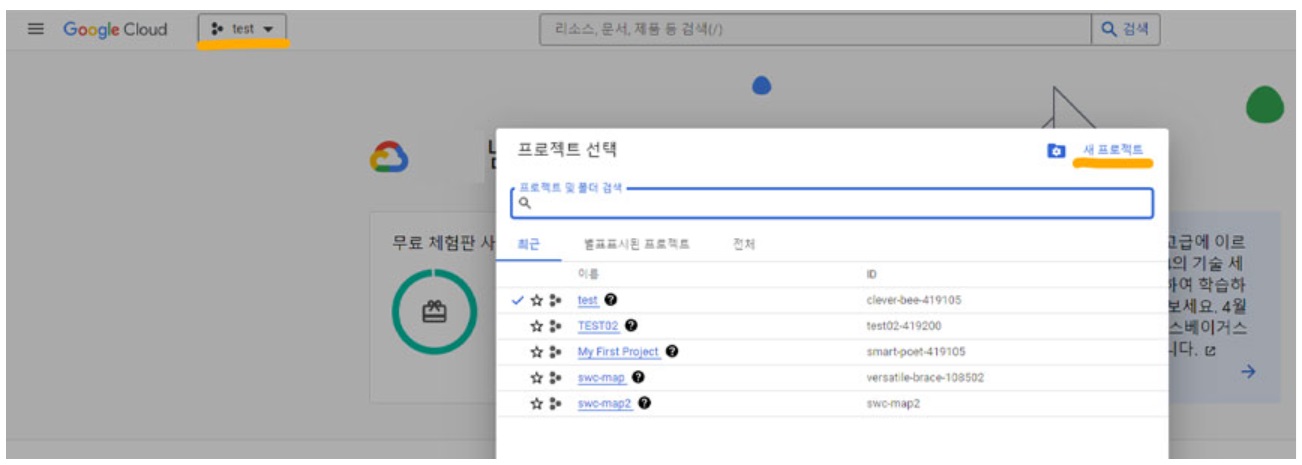This screenshot has height=465, width=1302.
Task: Click help icon next to TEST02
Action: pyautogui.click(x=632, y=326)
